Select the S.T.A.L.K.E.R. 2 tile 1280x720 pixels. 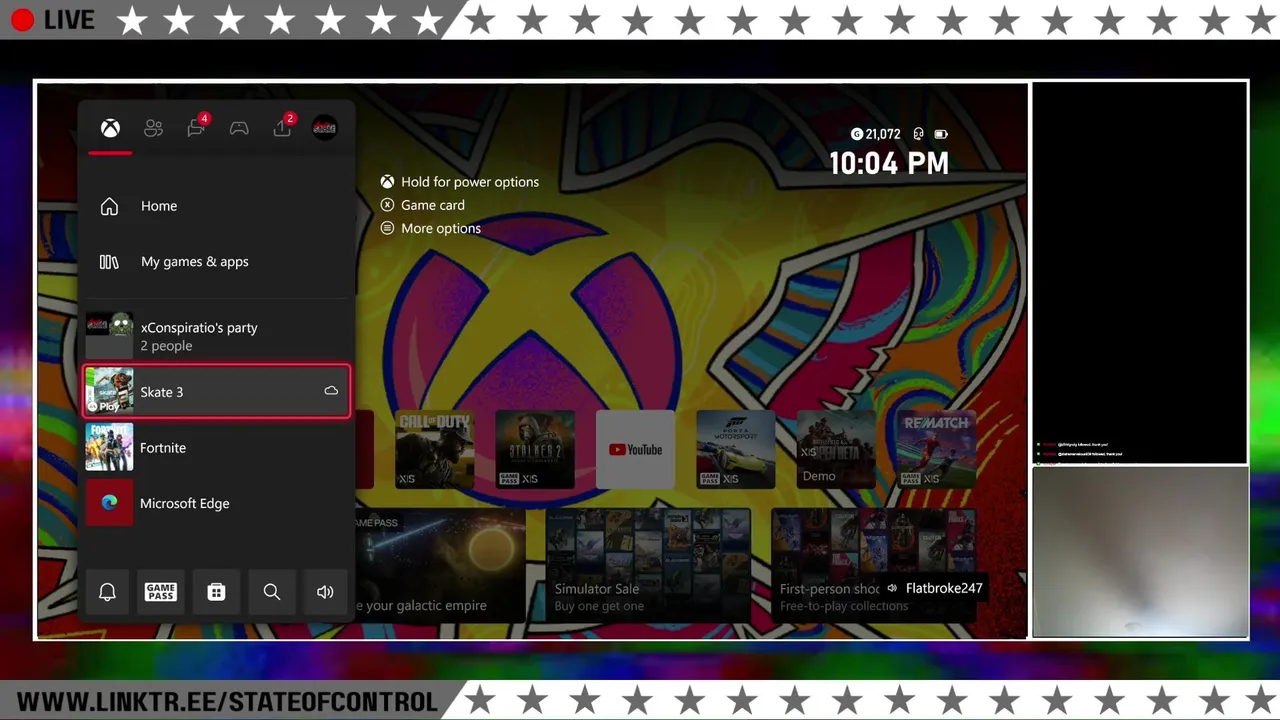535,449
